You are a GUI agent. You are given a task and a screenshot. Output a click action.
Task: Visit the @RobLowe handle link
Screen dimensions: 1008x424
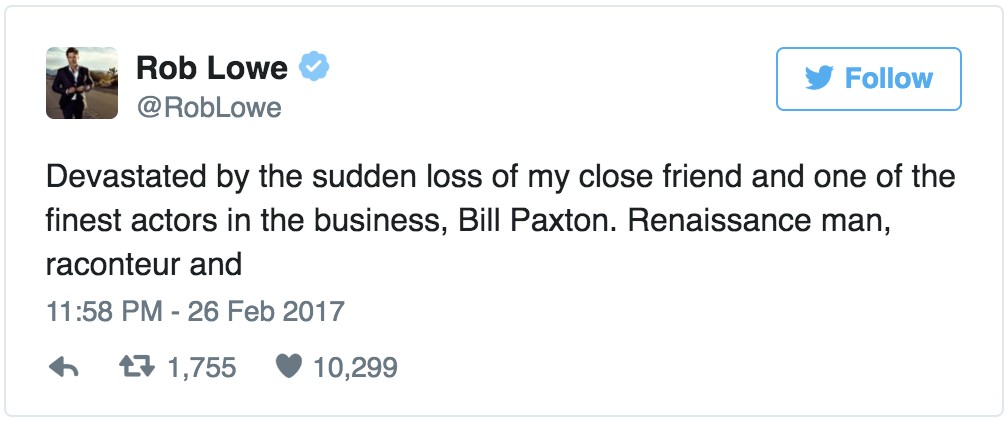pos(209,107)
